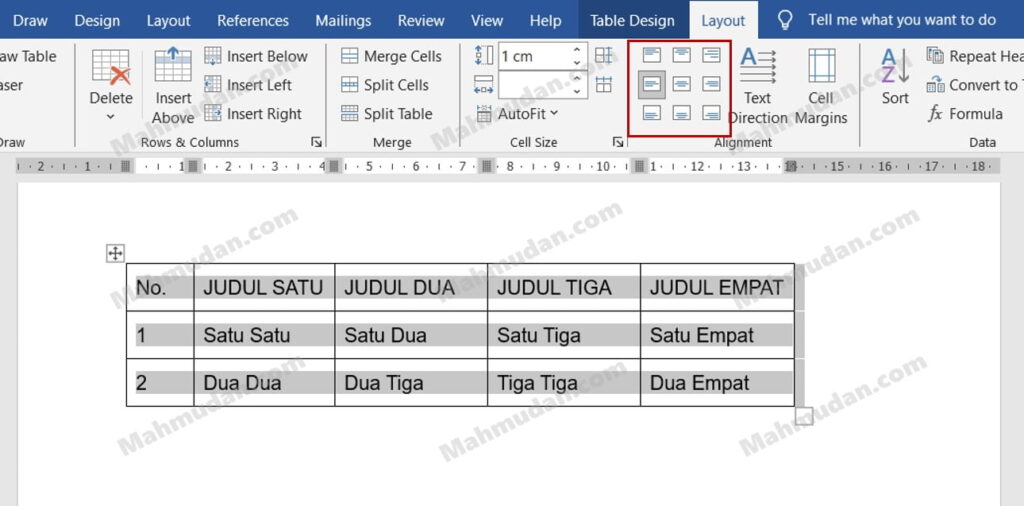Switch to the Table Design tab
Screen dimensions: 1024x506
click(632, 20)
